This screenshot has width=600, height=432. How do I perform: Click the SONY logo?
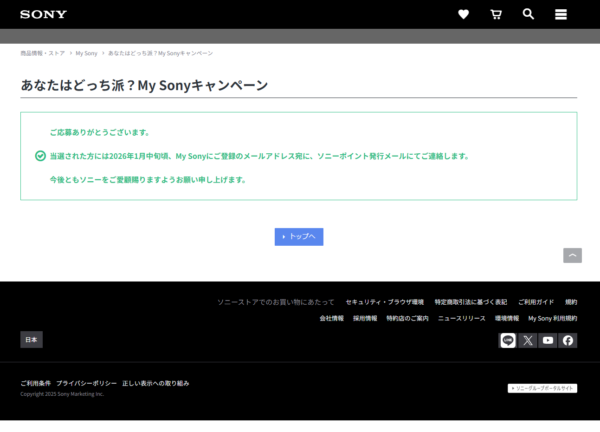[43, 15]
